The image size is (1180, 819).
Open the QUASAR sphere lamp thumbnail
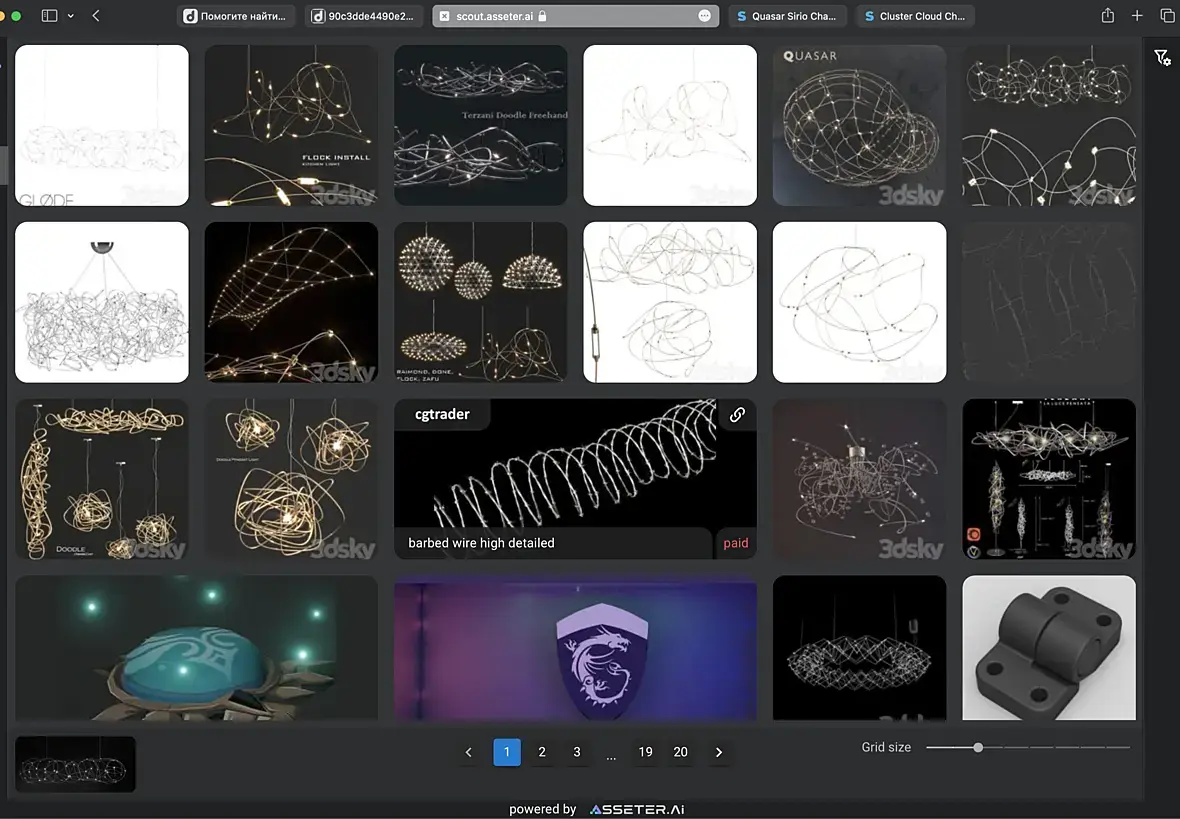859,125
